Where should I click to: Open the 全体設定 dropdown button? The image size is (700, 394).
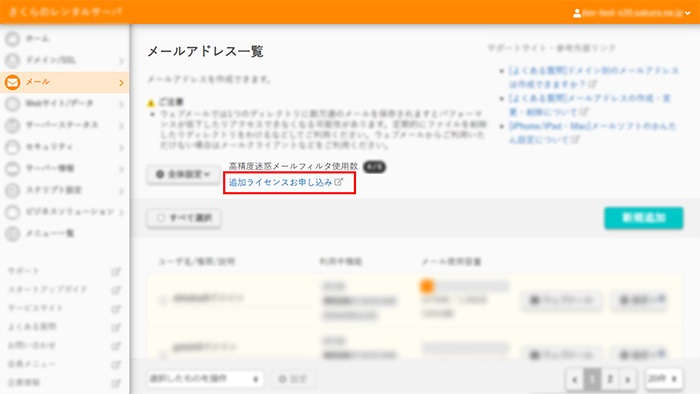(x=183, y=174)
